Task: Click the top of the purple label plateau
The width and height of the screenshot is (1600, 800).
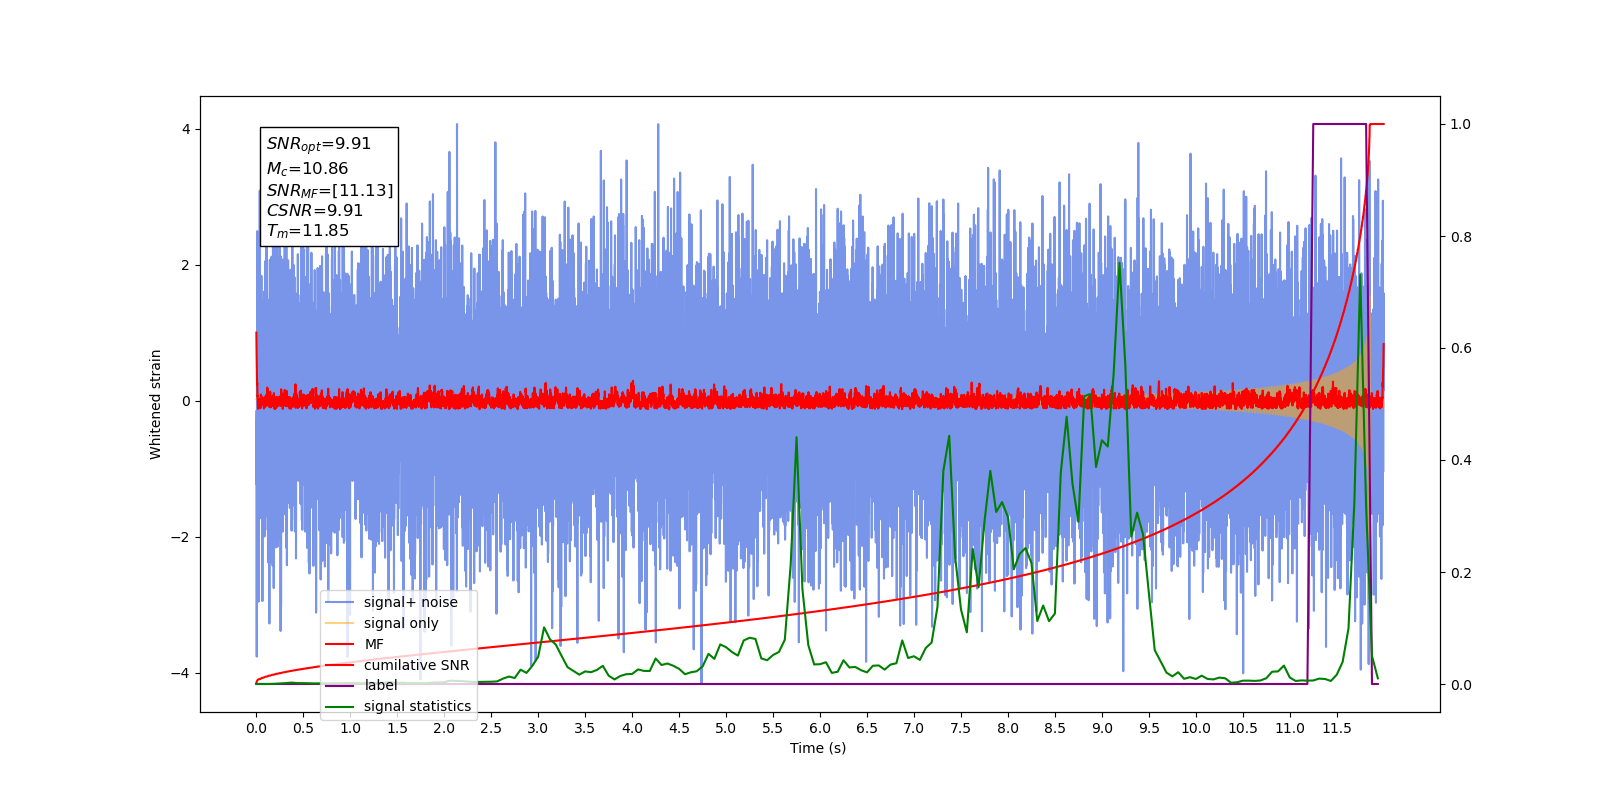Action: point(1339,124)
